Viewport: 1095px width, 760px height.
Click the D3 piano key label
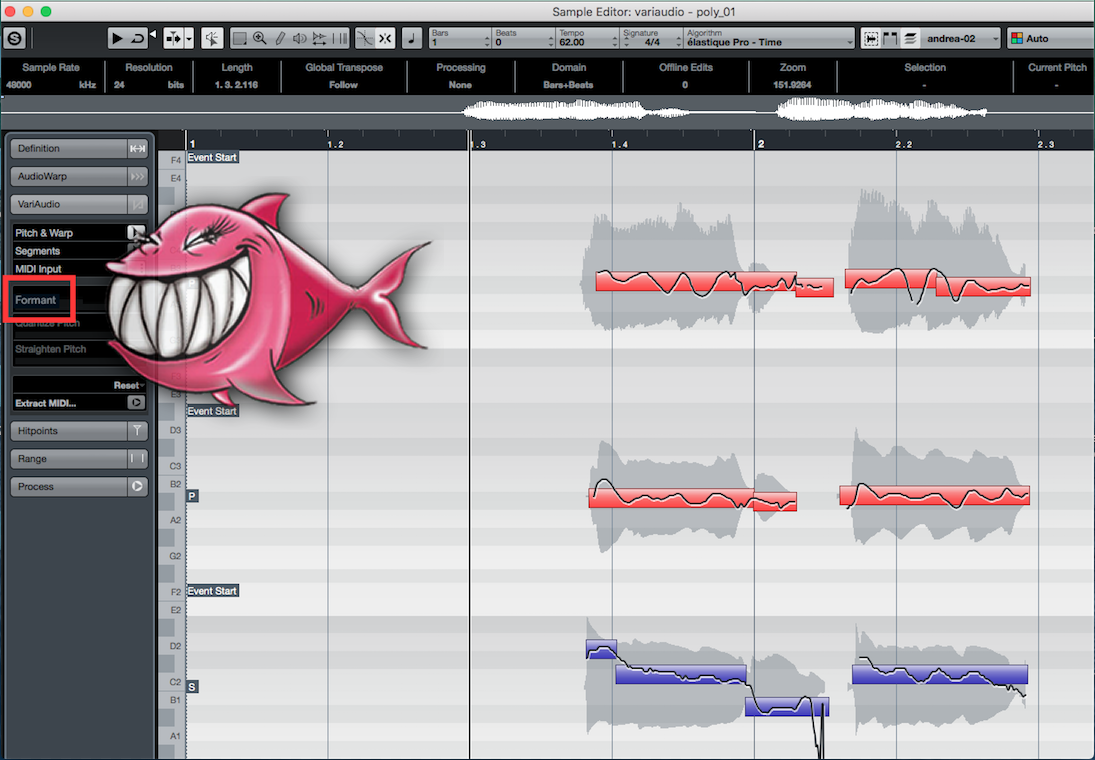175,430
